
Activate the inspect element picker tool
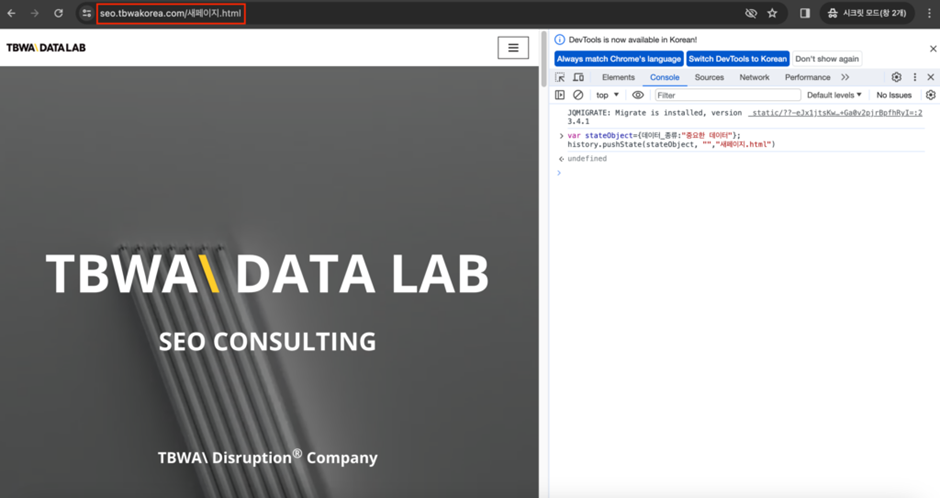(560, 77)
